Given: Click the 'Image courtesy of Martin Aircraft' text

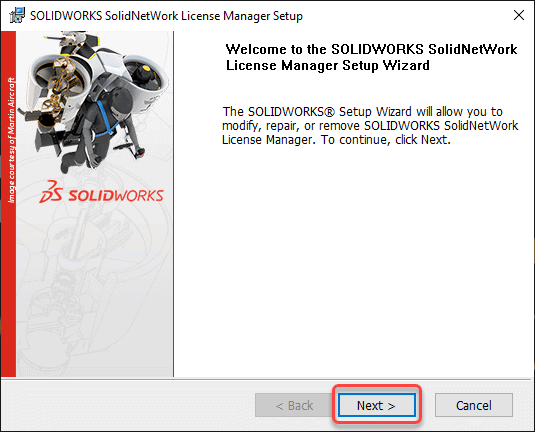Looking at the screenshot, I should [11, 140].
